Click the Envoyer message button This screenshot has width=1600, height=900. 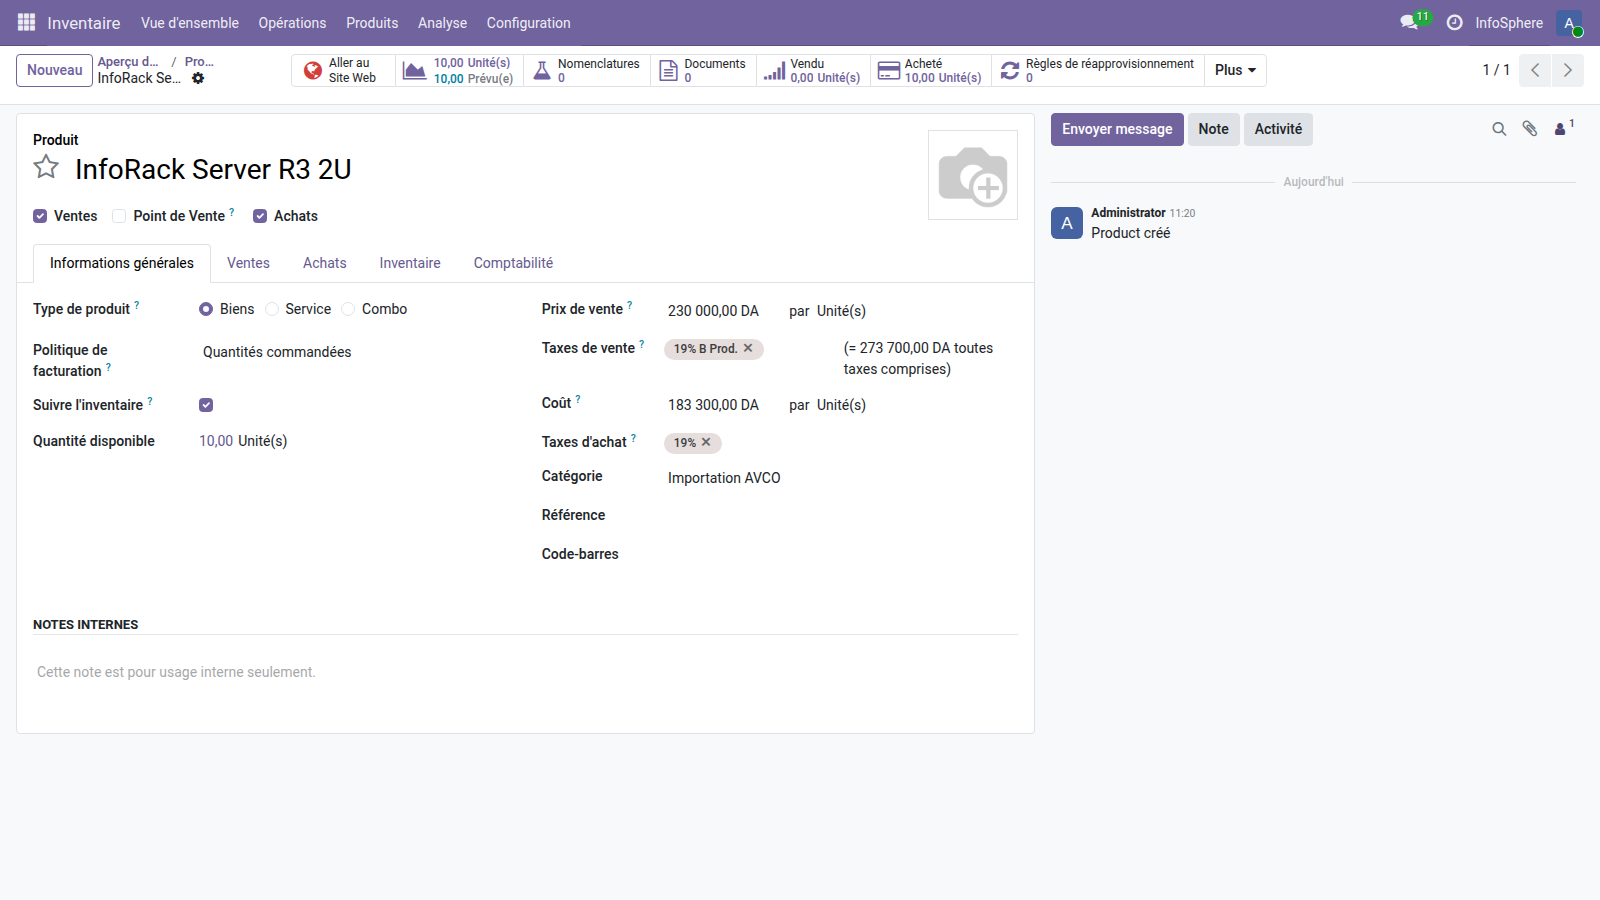click(1117, 129)
